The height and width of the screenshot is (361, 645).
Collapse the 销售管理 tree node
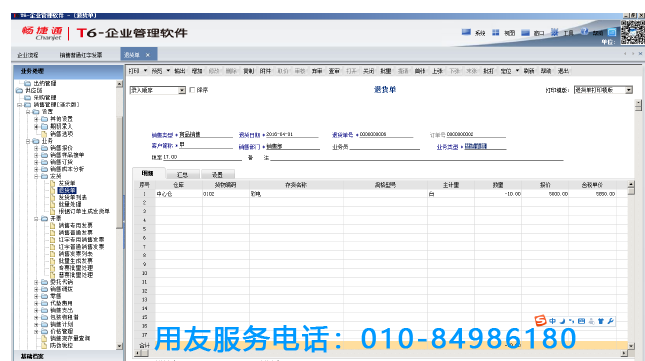pos(19,105)
